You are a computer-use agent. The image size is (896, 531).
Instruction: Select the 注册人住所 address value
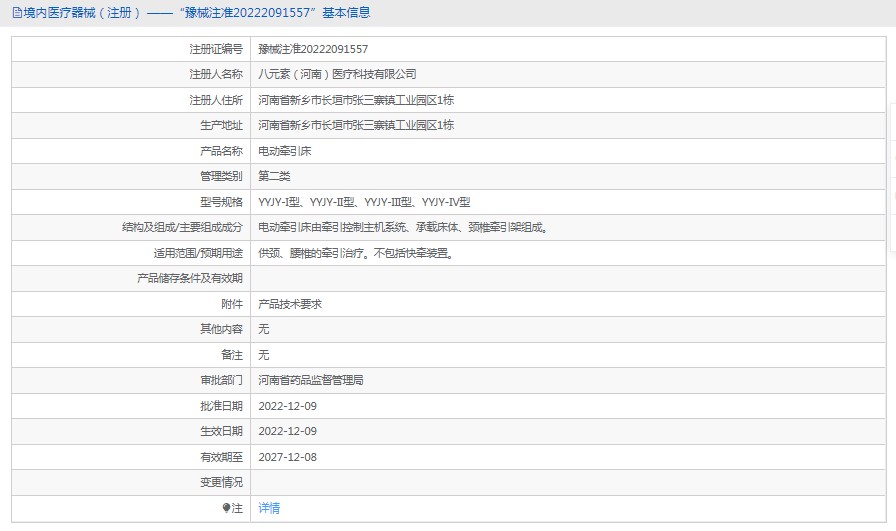(x=356, y=100)
